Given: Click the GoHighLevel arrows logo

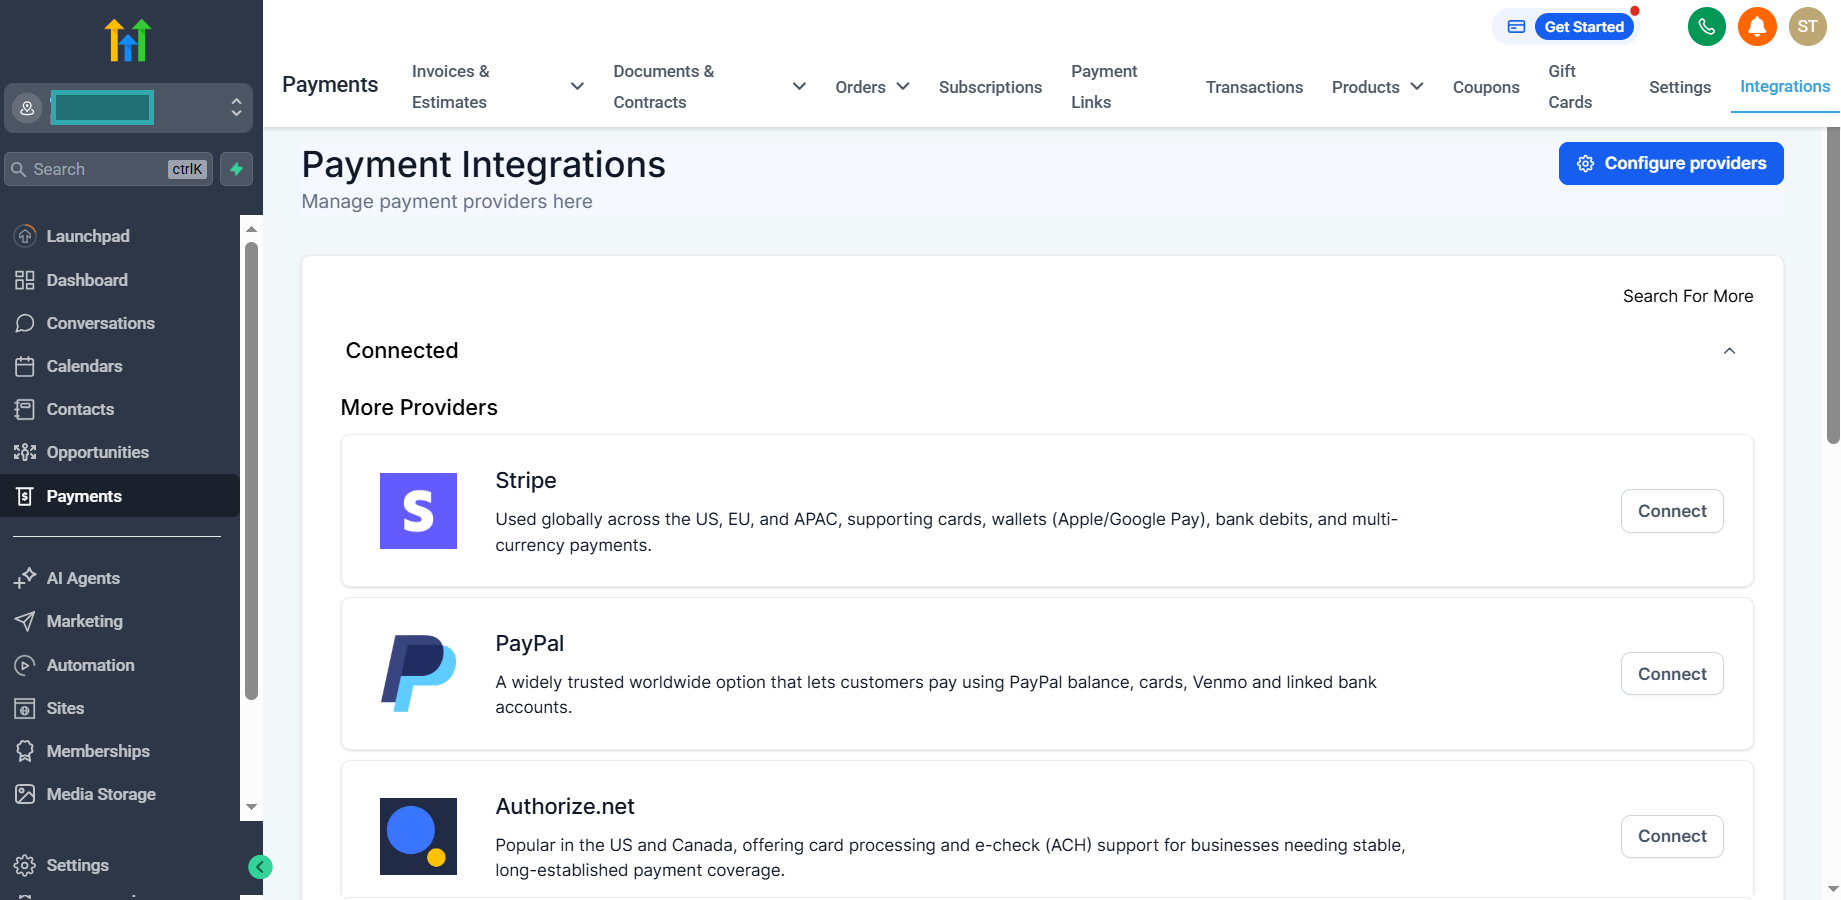Looking at the screenshot, I should 128,40.
